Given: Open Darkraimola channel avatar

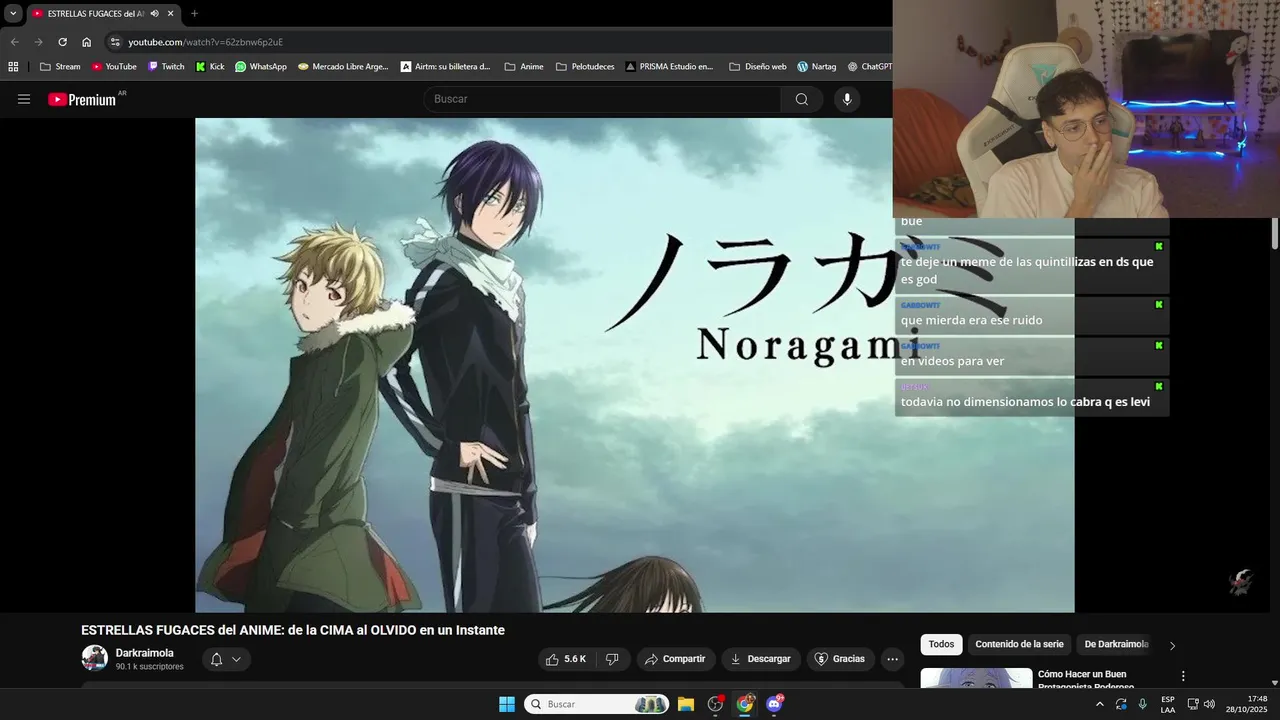Looking at the screenshot, I should 95,658.
